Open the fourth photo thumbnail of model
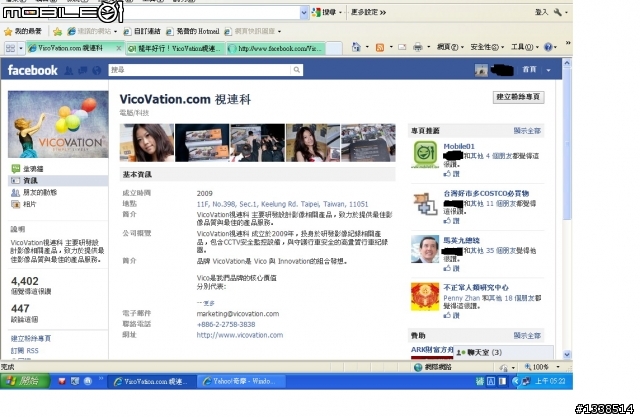Screen dimensions: 640x417 313,143
